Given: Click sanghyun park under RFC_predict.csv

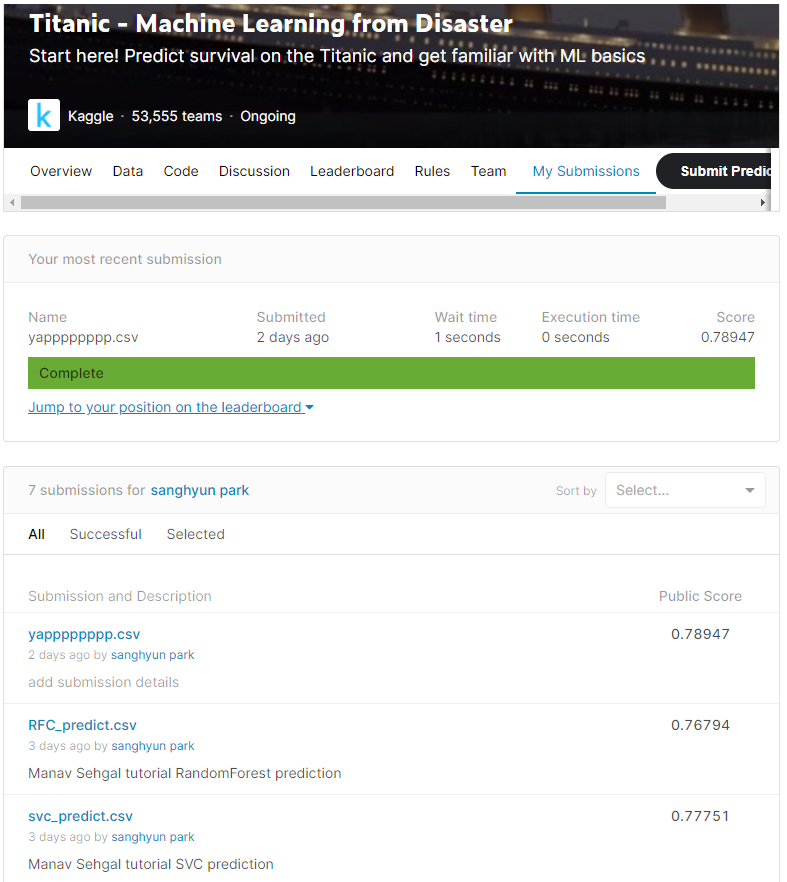Looking at the screenshot, I should click(x=152, y=746).
